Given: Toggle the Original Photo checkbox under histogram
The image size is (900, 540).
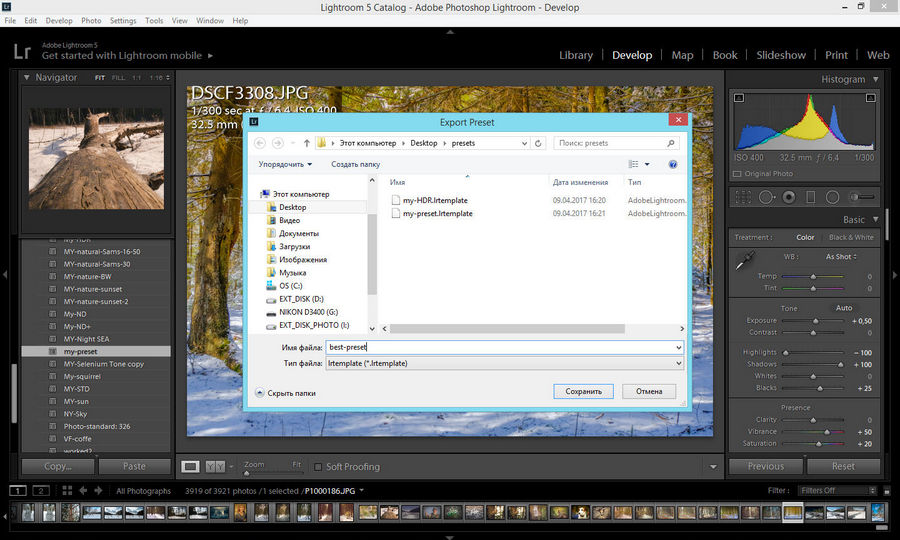Looking at the screenshot, I should click(738, 173).
